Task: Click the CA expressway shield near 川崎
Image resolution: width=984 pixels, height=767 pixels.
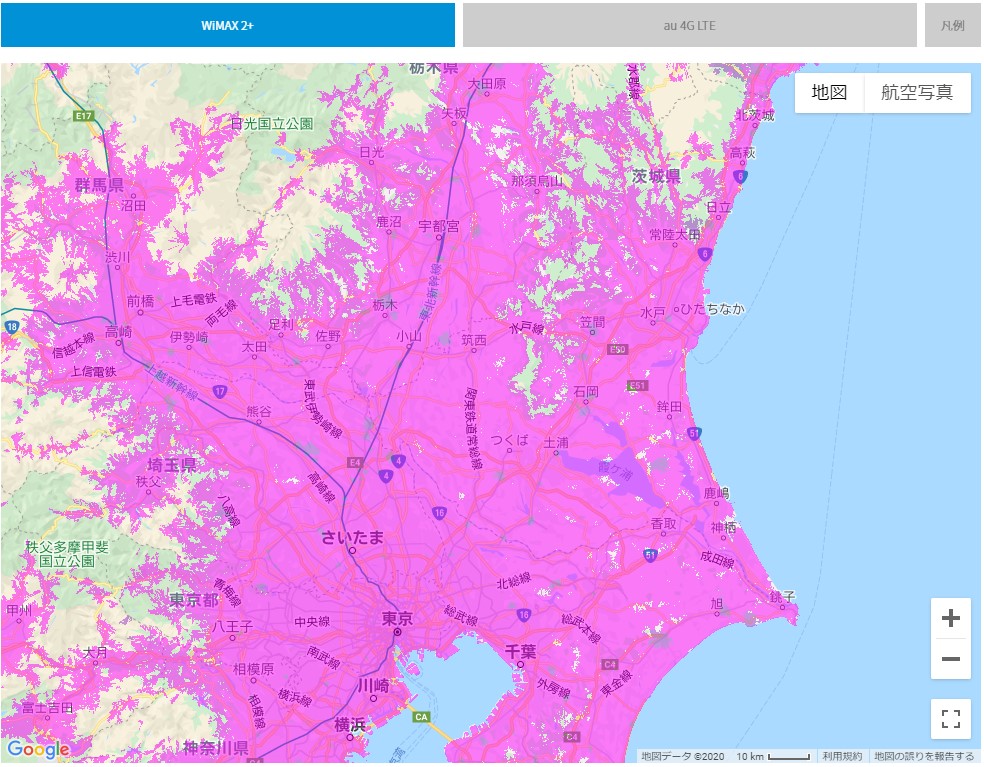Action: click(x=421, y=716)
